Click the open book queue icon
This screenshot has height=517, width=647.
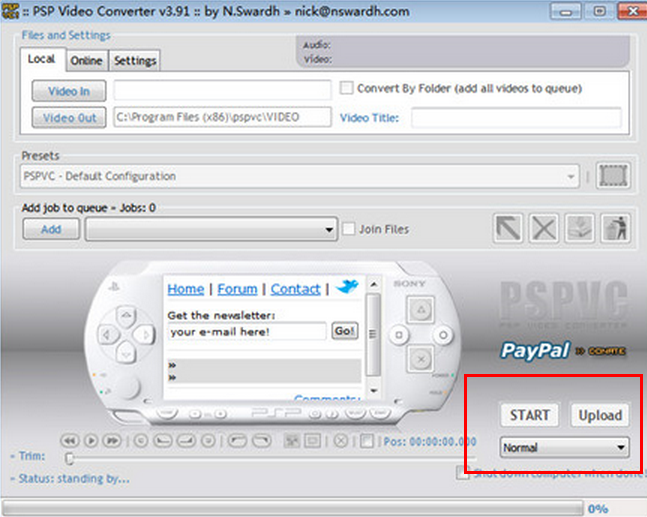(580, 228)
